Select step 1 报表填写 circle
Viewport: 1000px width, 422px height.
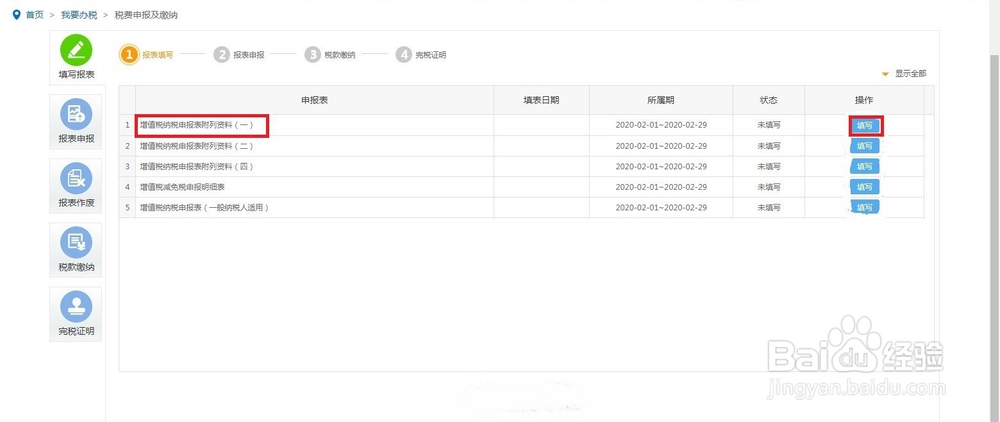(x=129, y=55)
